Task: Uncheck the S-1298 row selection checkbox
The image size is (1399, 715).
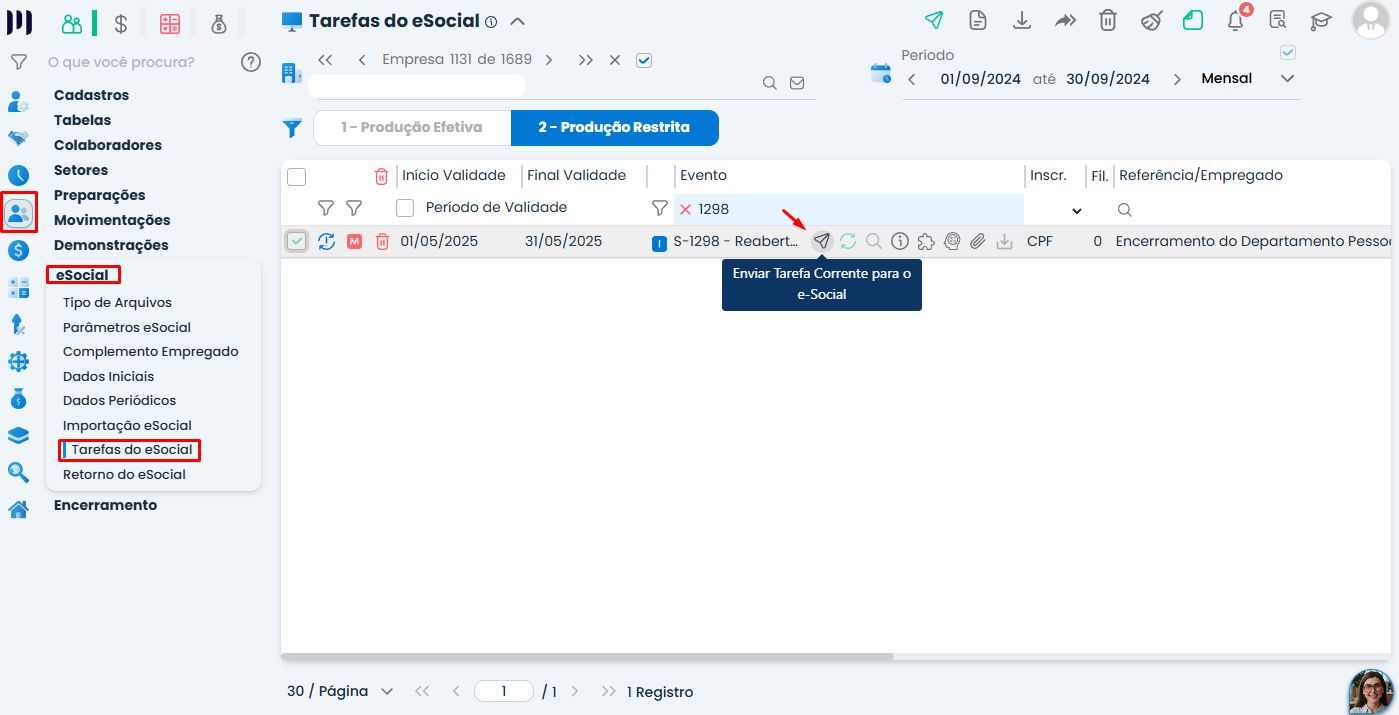Action: [x=296, y=241]
